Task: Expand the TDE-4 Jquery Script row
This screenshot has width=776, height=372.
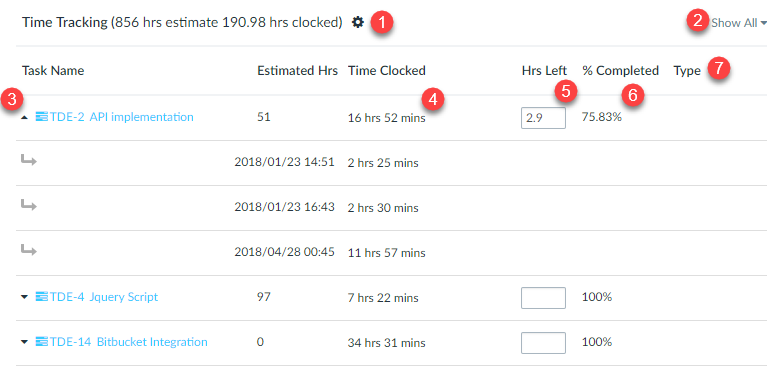Action: pyautogui.click(x=25, y=297)
